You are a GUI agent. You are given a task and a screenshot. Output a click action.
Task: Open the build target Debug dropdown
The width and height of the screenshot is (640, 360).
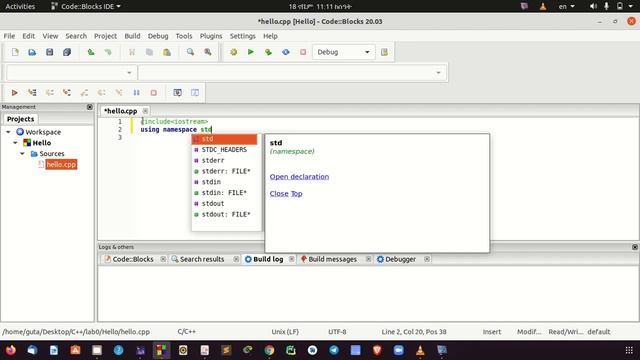[344, 52]
